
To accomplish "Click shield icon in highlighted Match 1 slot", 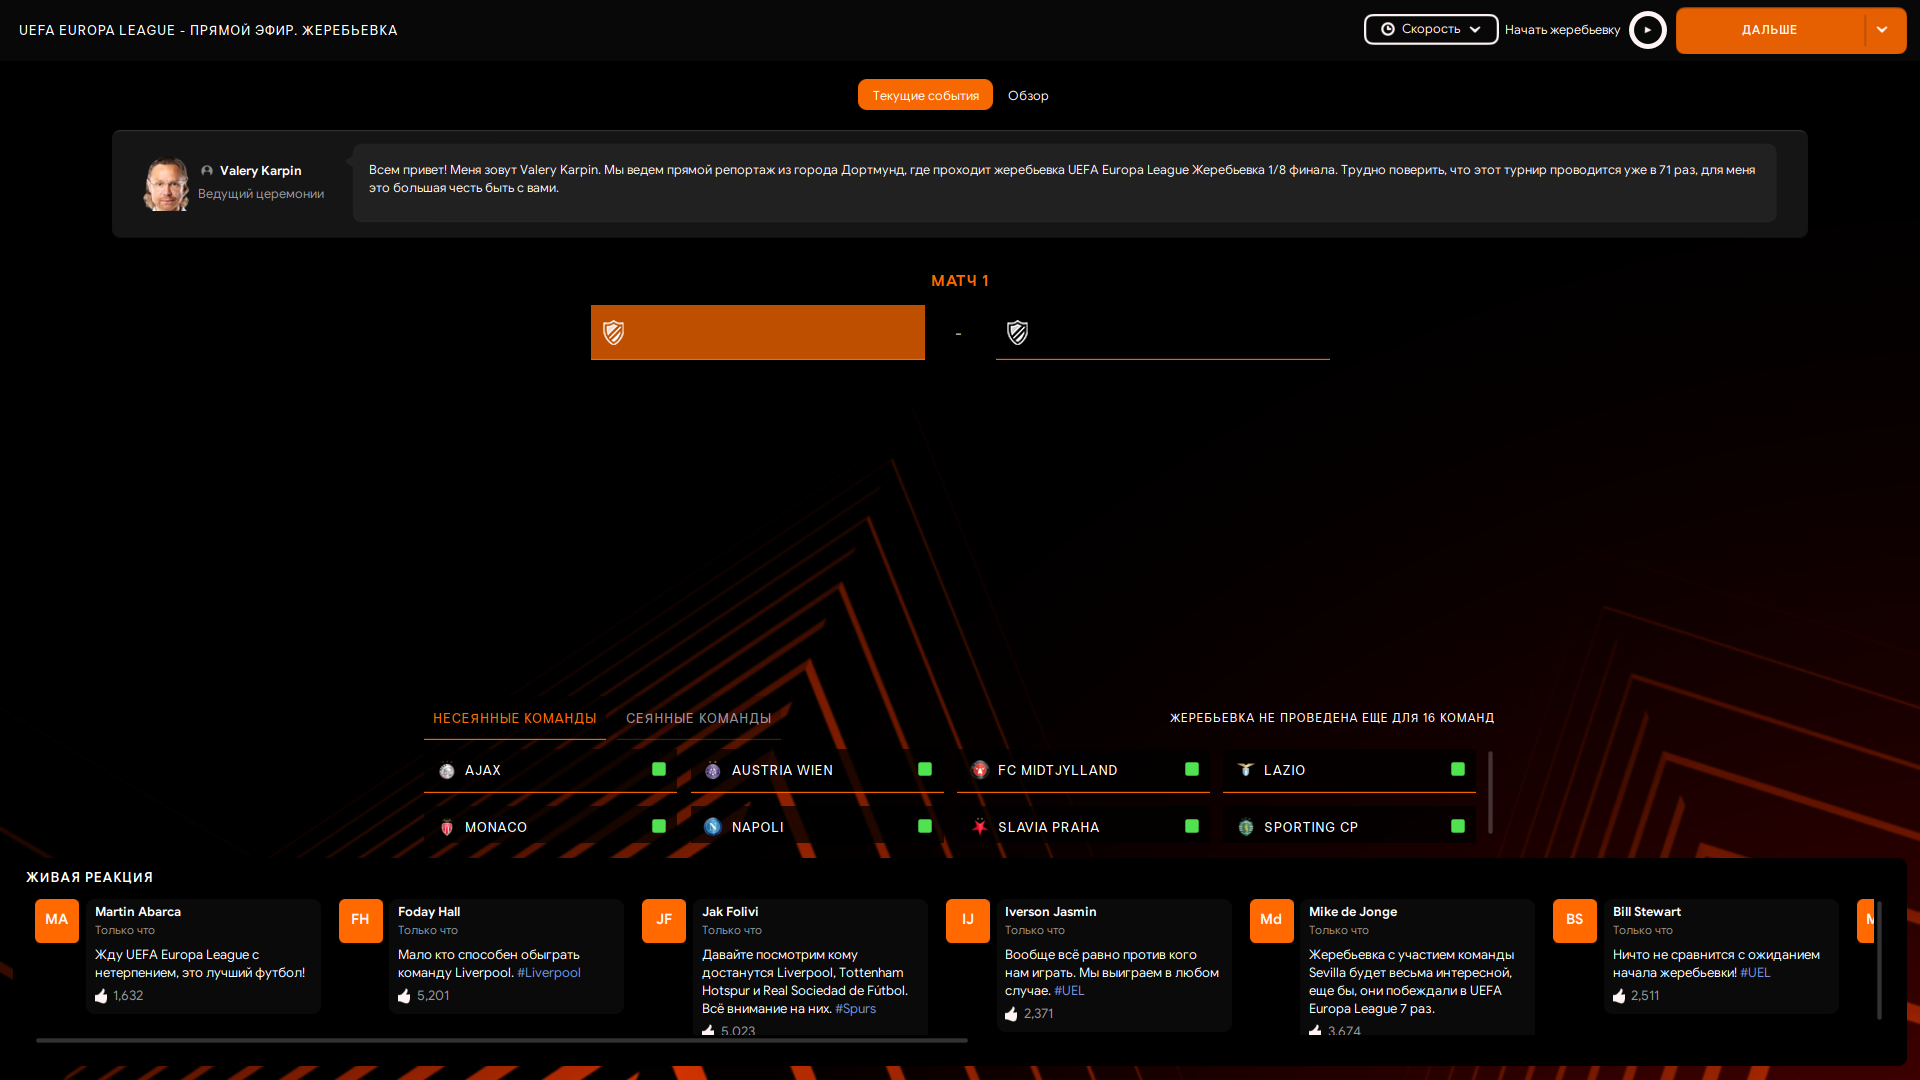I will [614, 333].
